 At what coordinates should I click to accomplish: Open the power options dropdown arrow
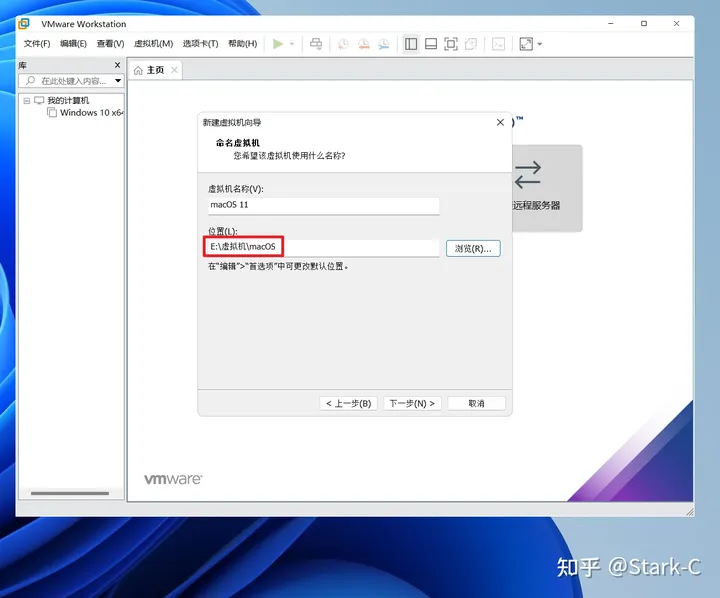[292, 44]
